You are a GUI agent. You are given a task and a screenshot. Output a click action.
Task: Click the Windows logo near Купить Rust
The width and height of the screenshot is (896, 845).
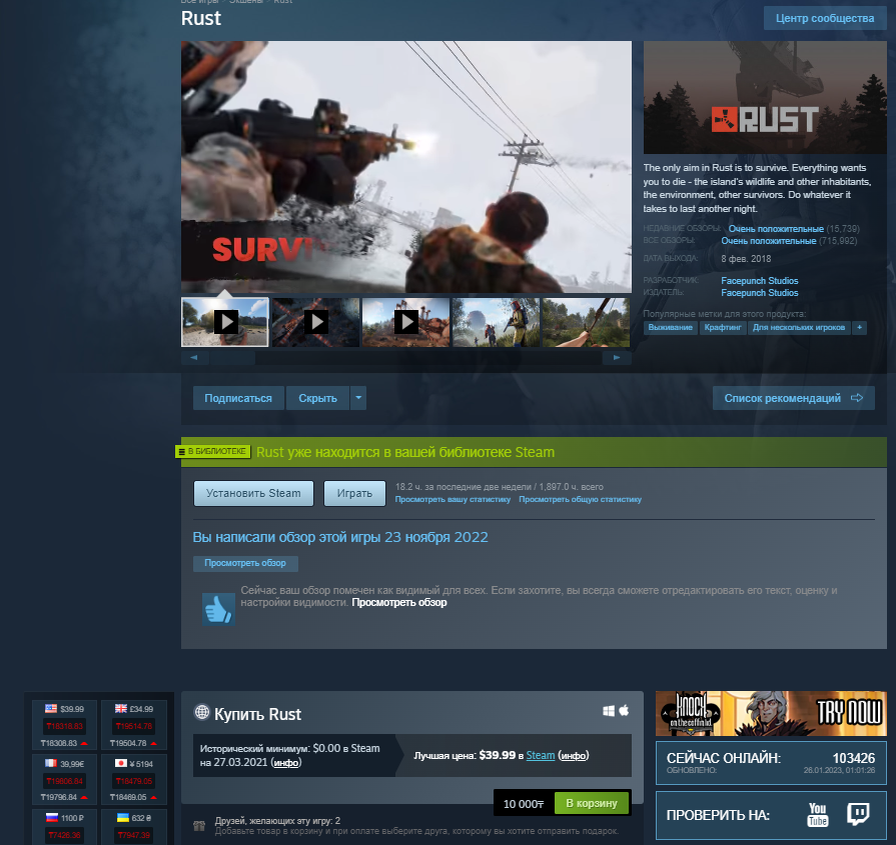click(x=609, y=710)
